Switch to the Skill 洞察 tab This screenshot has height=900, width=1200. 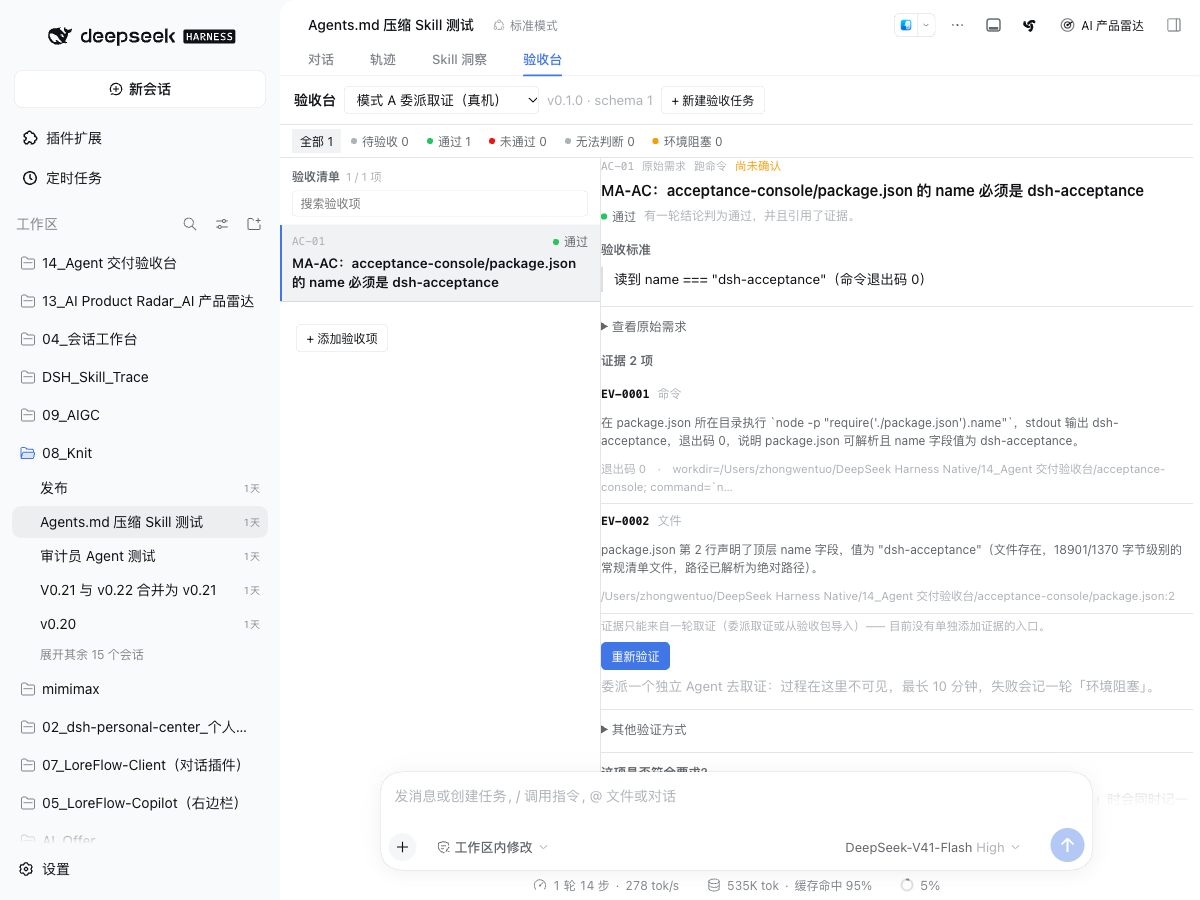[x=460, y=59]
